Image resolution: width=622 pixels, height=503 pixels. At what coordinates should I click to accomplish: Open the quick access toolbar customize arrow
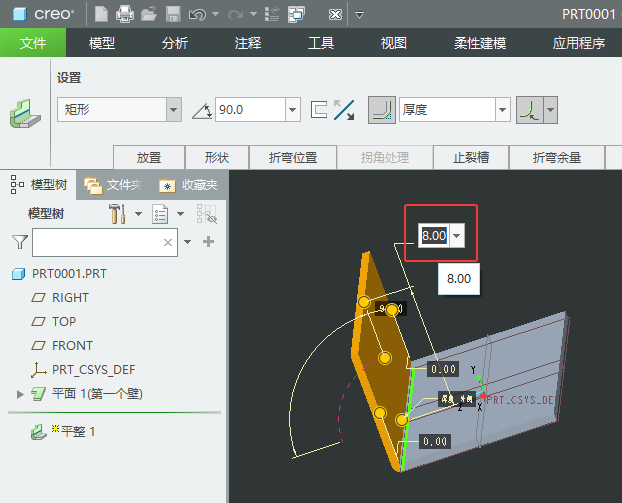(359, 15)
